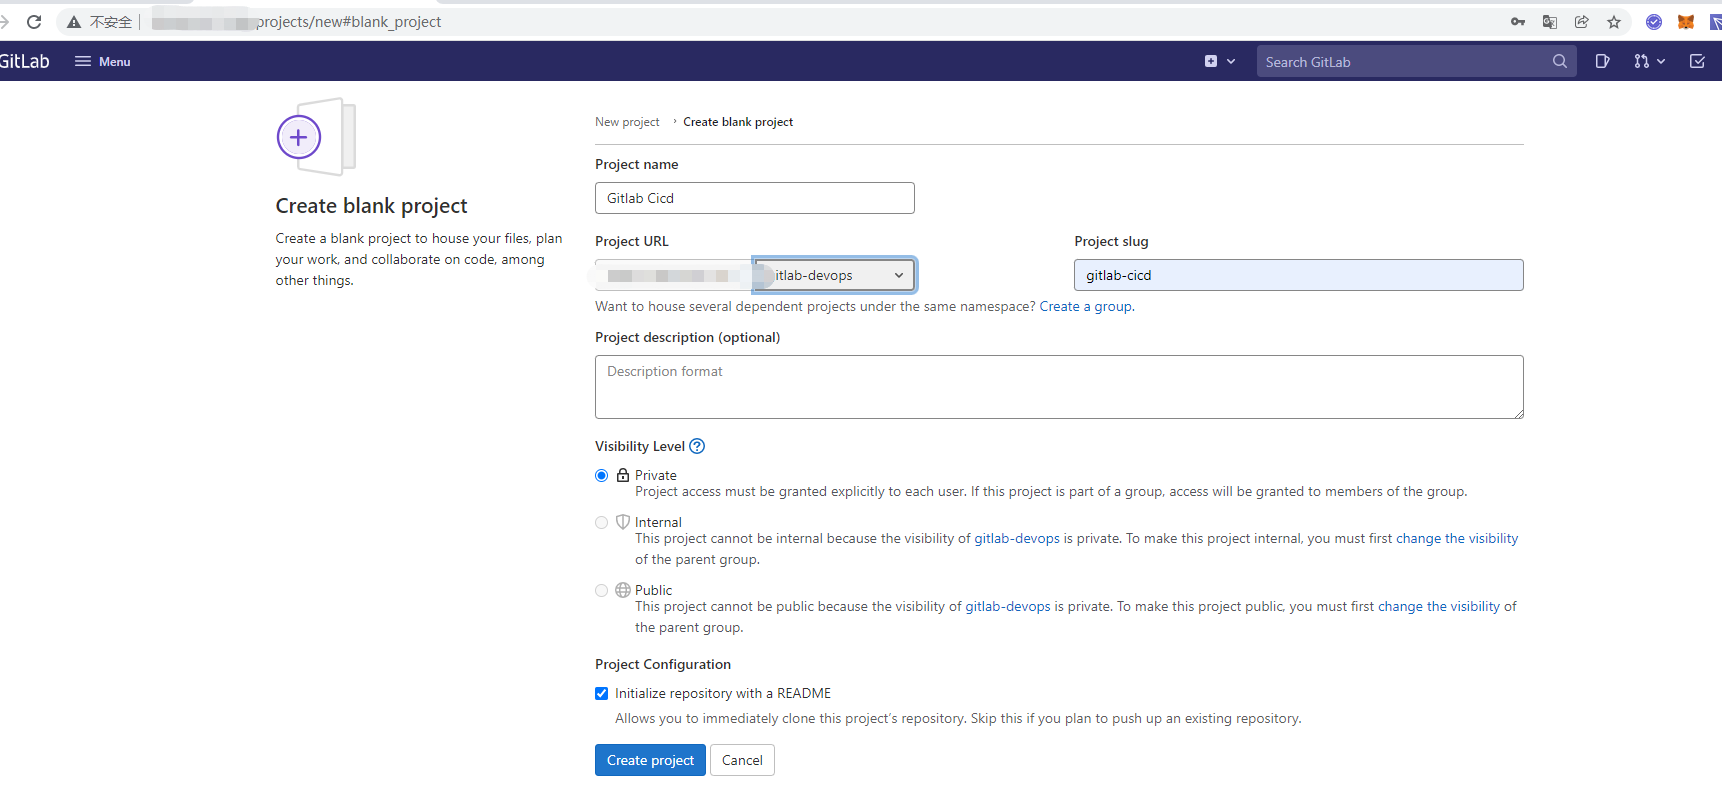Open the create new plus dropdown
Image resolution: width=1722 pixels, height=808 pixels.
point(1220,61)
